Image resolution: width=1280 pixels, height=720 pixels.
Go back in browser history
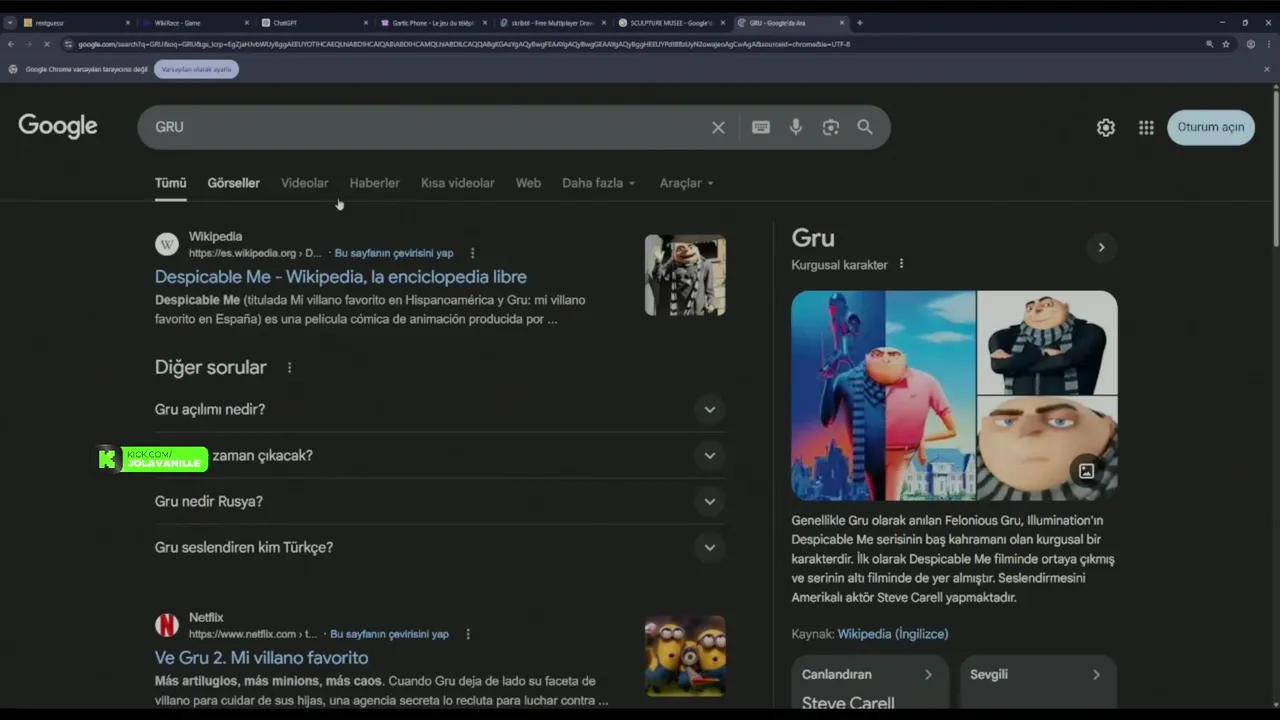[x=11, y=44]
